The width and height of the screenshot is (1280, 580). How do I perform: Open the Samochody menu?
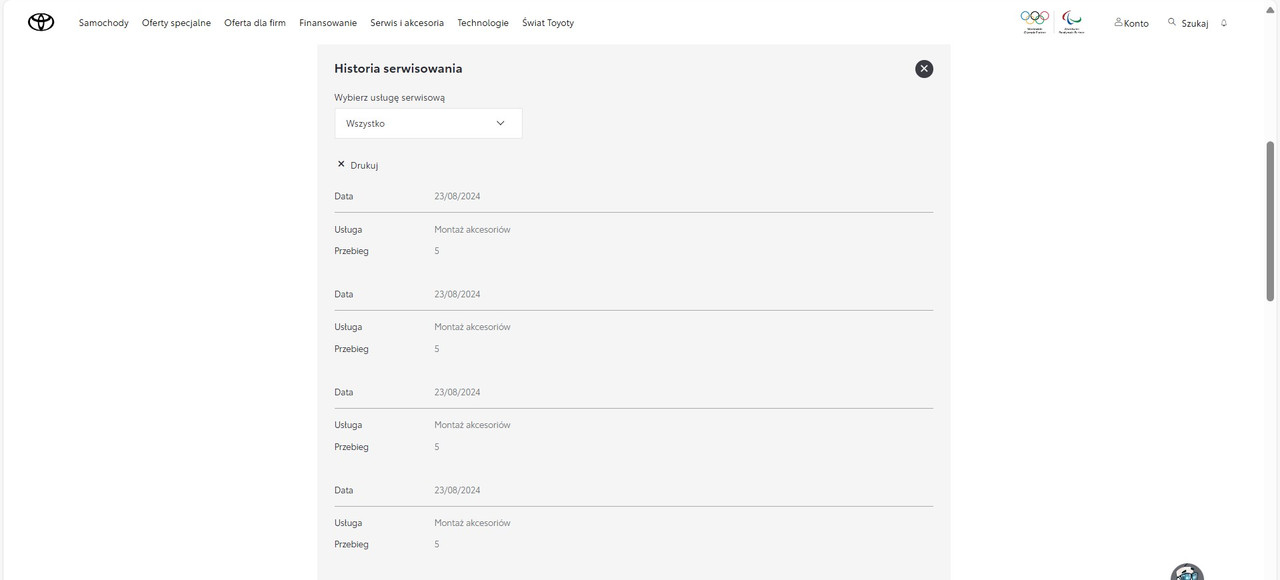point(104,23)
